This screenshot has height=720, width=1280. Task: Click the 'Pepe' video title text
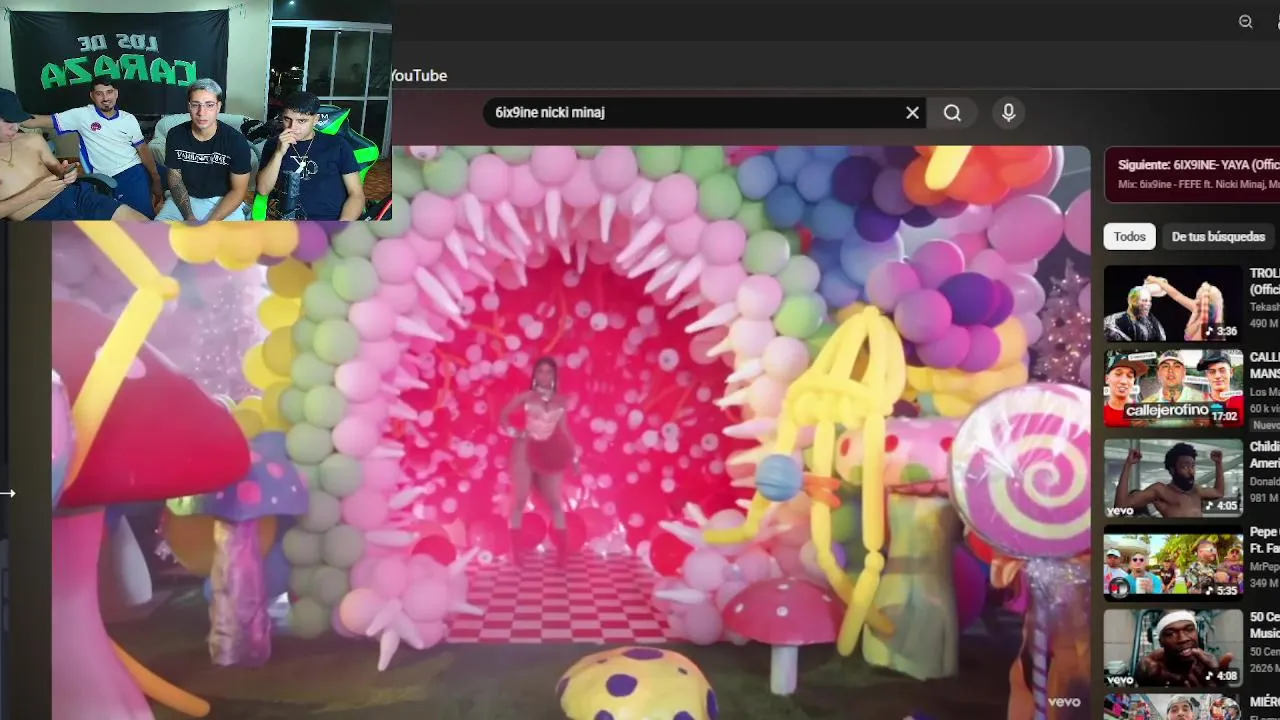coord(1264,540)
